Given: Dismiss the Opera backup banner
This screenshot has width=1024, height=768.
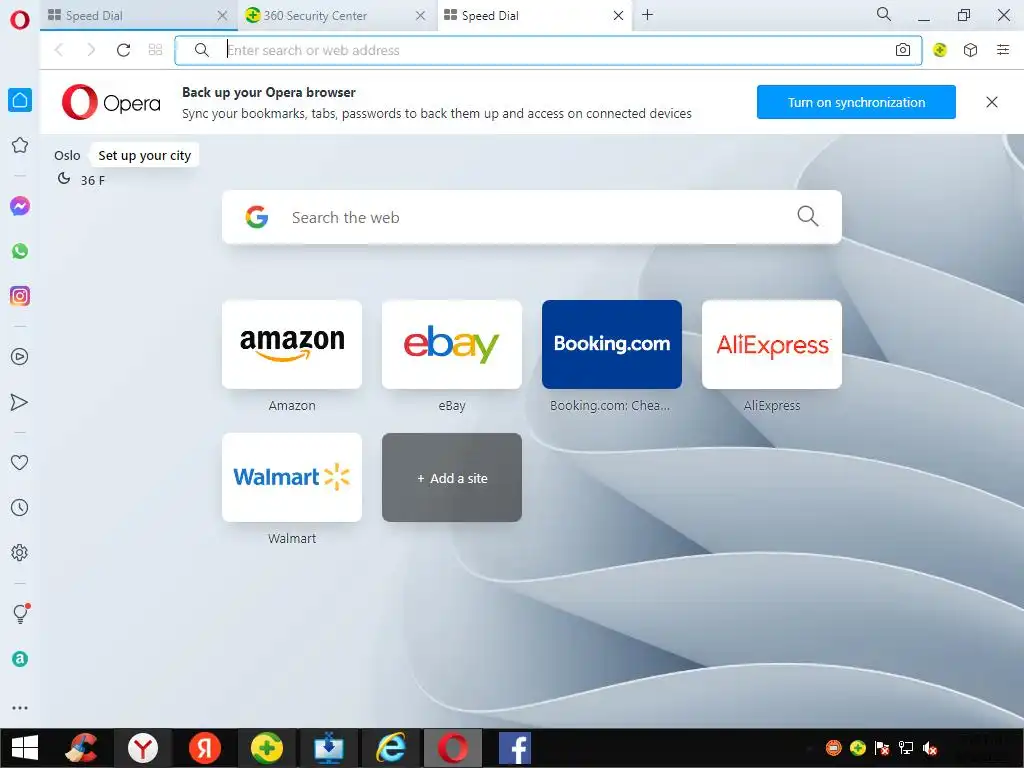Looking at the screenshot, I should tap(991, 102).
